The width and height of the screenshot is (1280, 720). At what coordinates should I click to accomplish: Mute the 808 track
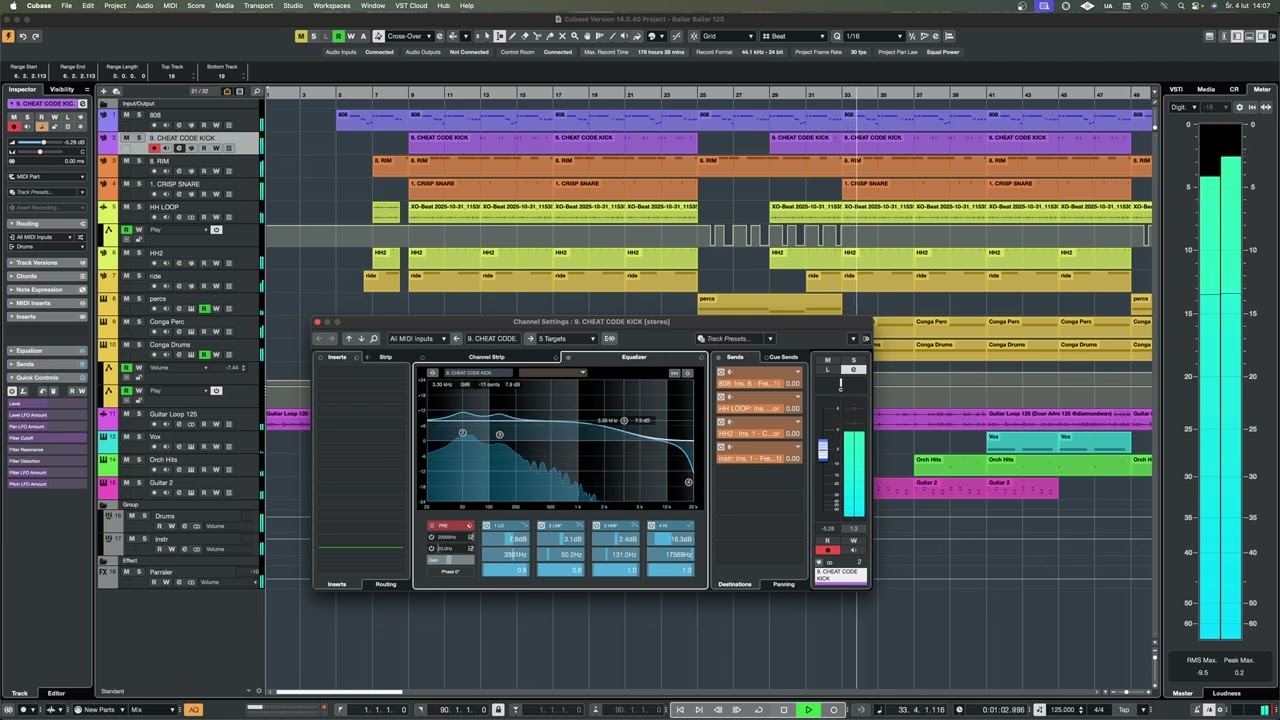click(x=126, y=115)
